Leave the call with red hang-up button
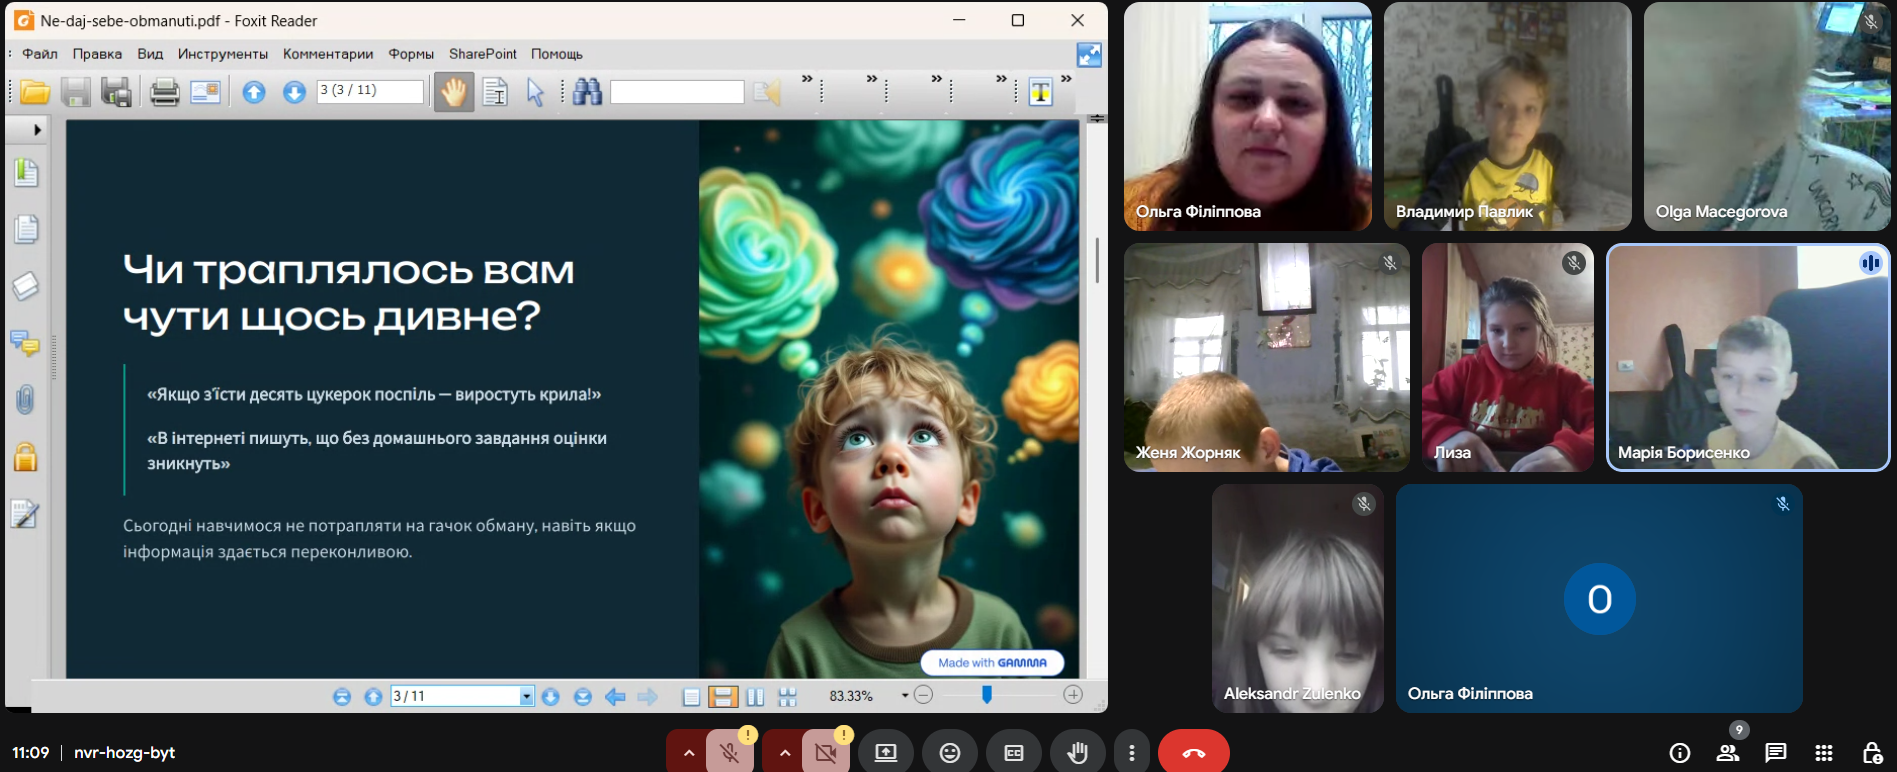The height and width of the screenshot is (772, 1897). pyautogui.click(x=1193, y=753)
